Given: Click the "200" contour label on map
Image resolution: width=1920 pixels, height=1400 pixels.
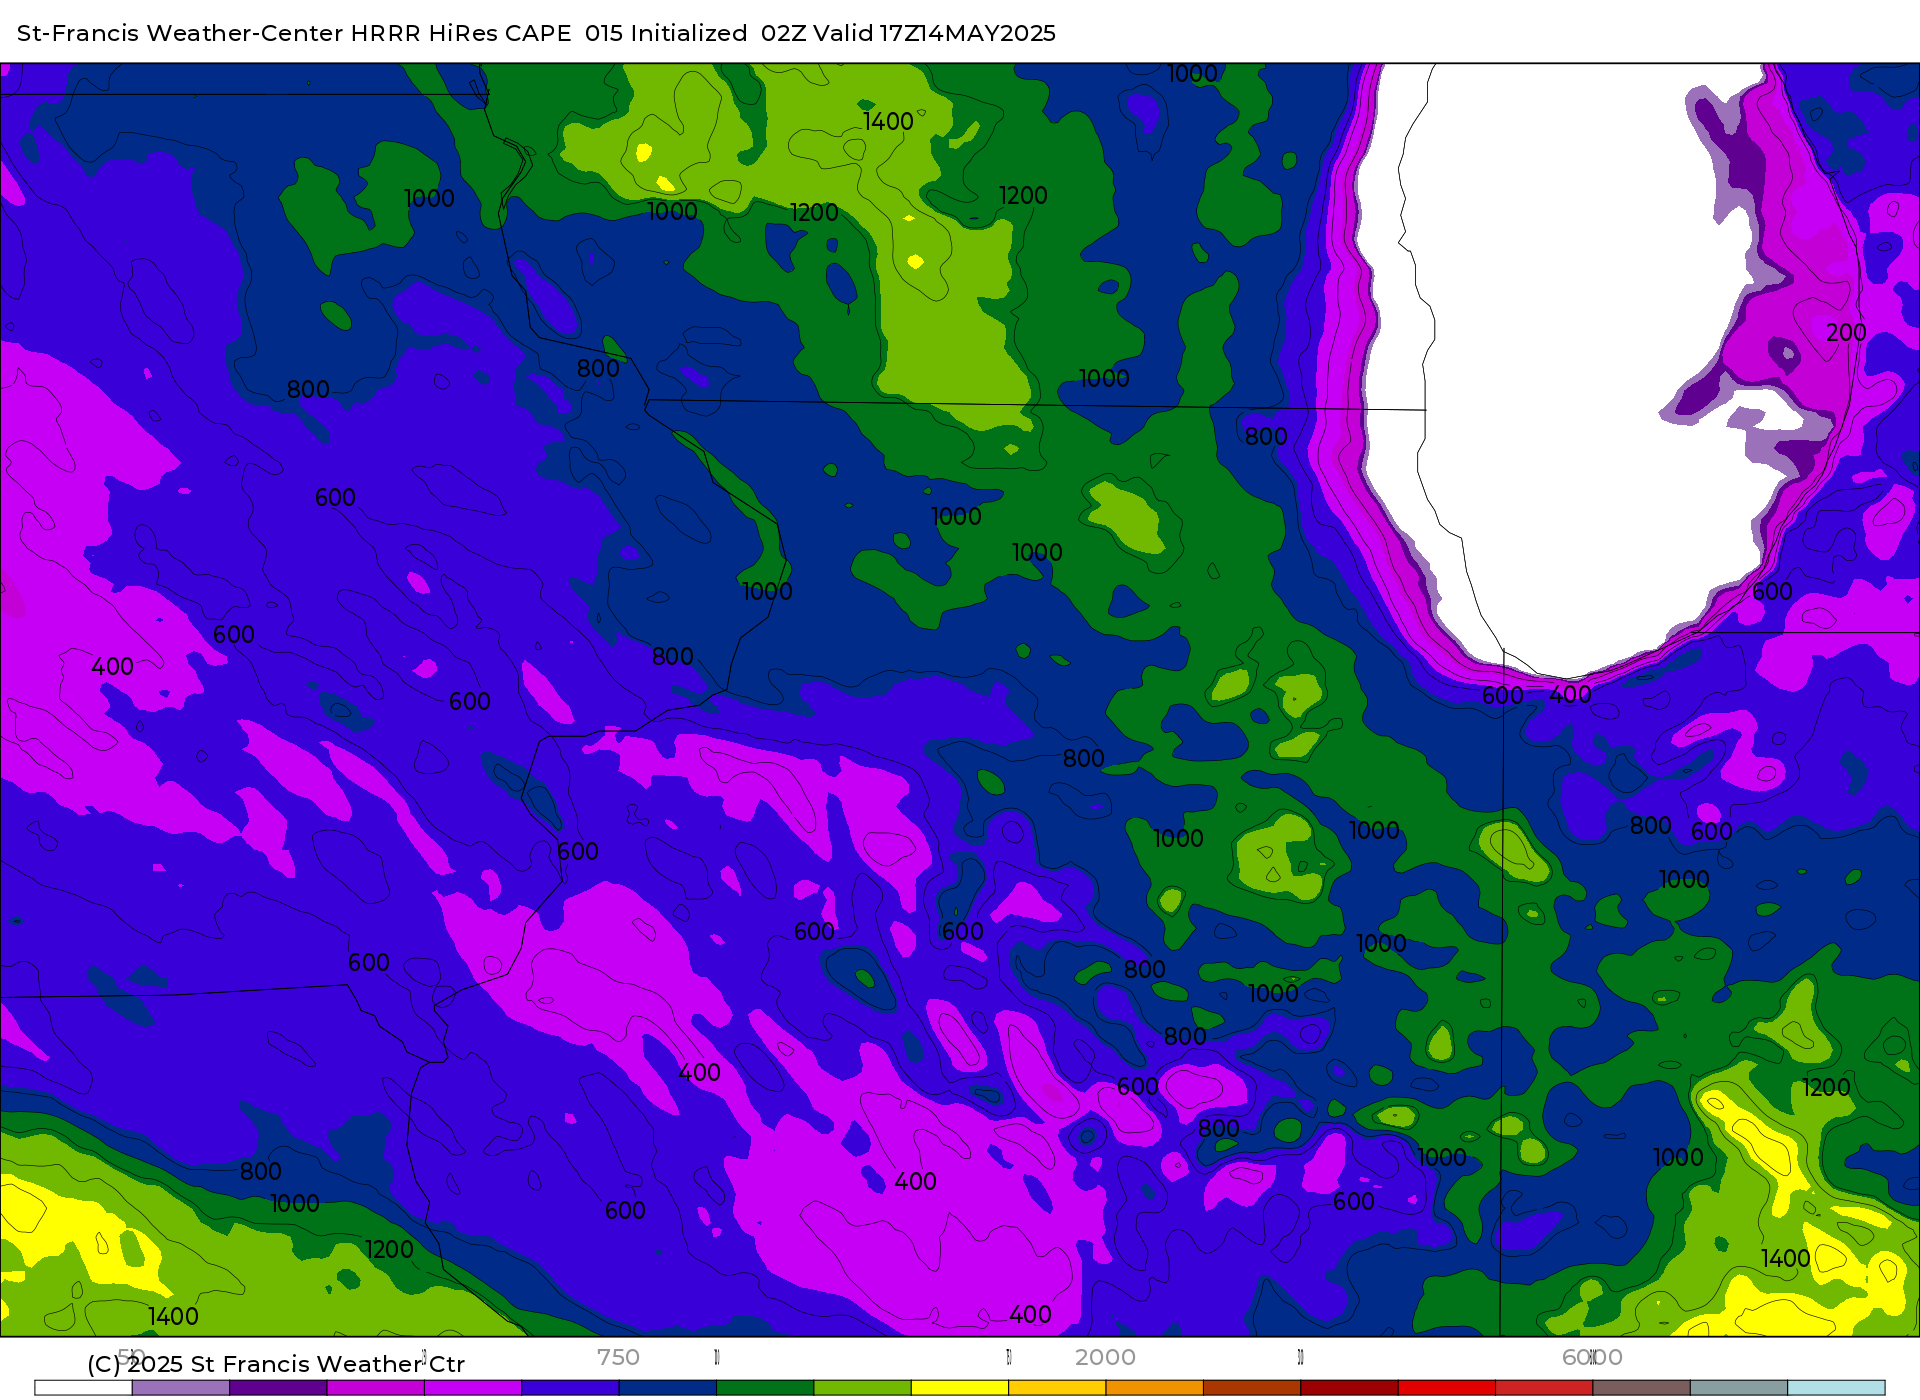Looking at the screenshot, I should [1846, 333].
